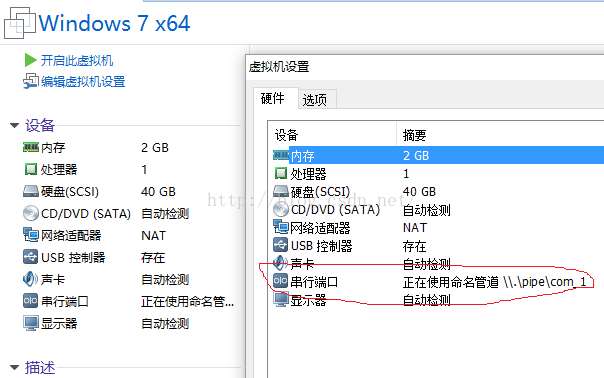Click 硬盘(SCSI) label in left device list
Screen dimensions: 604x378
pos(70,192)
